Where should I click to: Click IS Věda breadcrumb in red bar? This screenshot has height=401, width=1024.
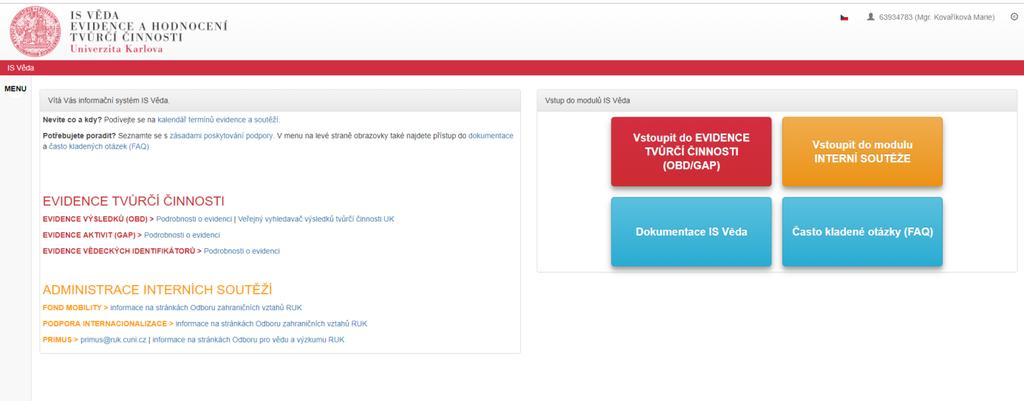(x=21, y=68)
